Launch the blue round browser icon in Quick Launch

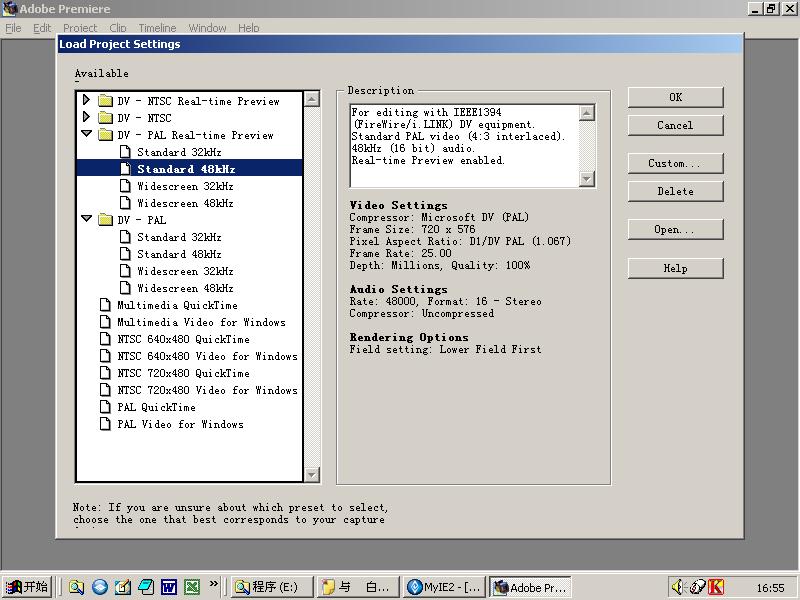[99, 587]
